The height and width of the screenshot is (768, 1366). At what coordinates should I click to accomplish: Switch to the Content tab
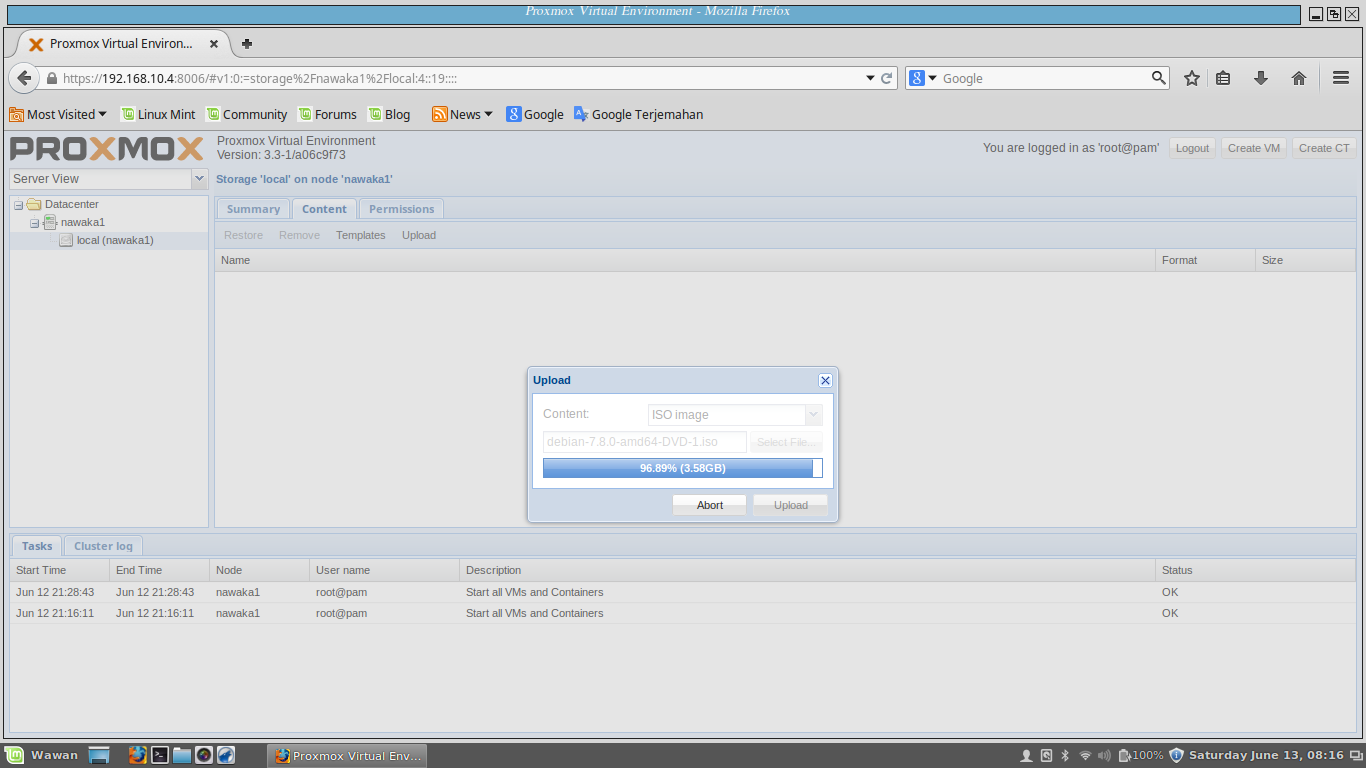(324, 209)
